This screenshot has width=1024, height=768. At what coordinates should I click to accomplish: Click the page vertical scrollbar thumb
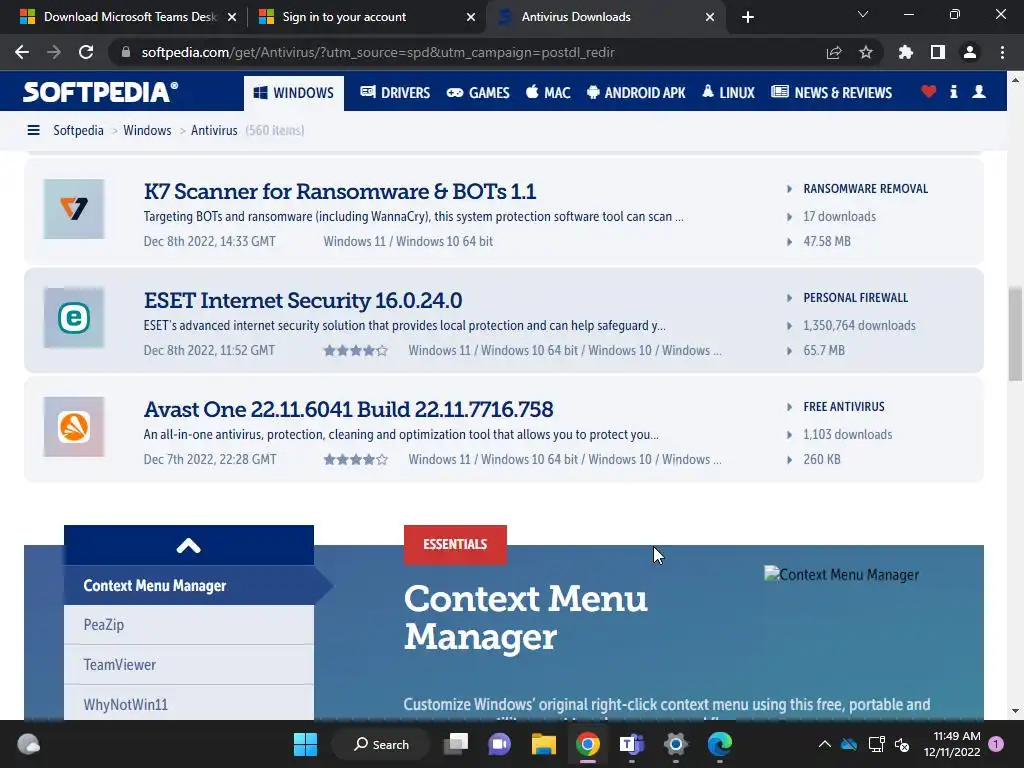[x=1014, y=333]
